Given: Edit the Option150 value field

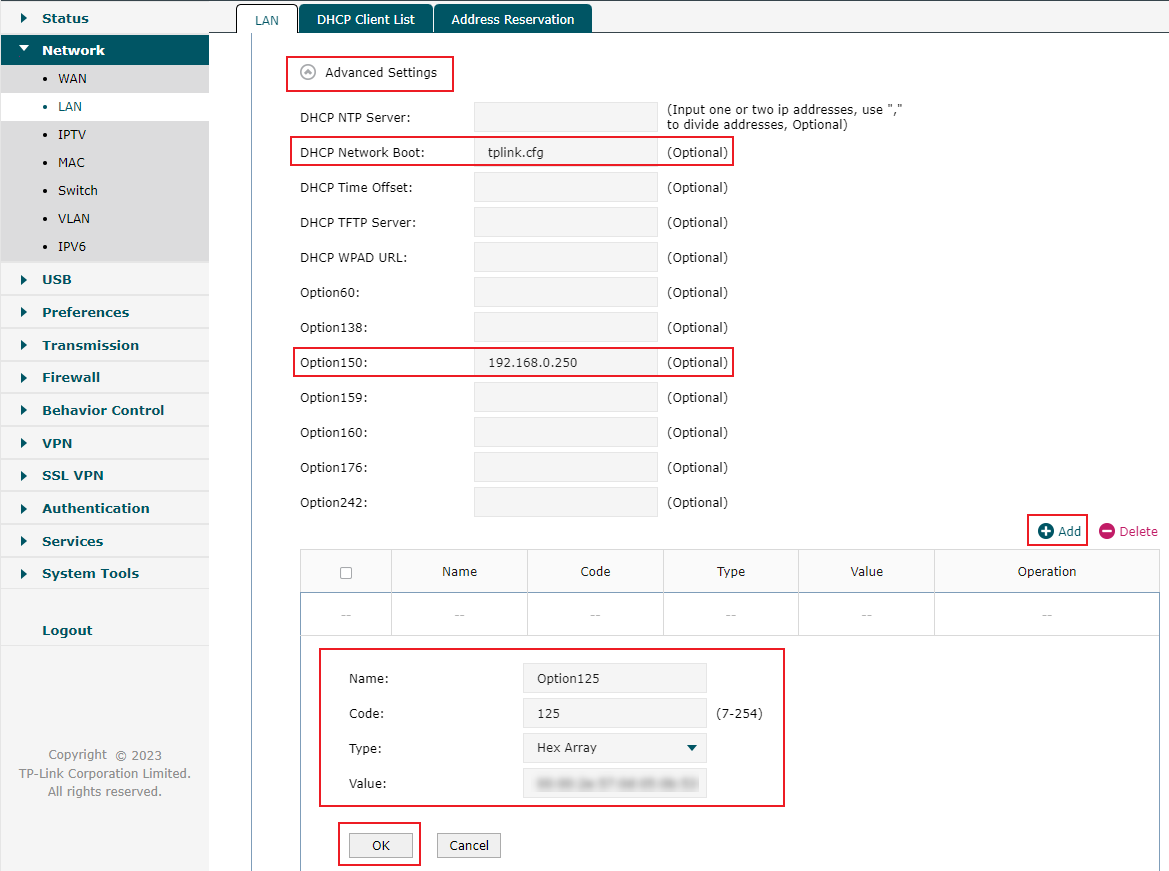Looking at the screenshot, I should coord(565,362).
